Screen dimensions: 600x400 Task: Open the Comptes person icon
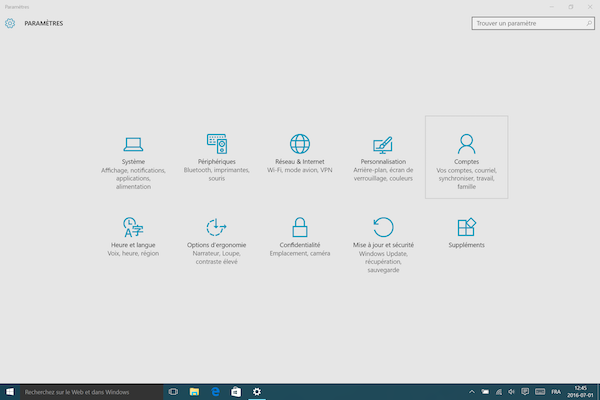(x=466, y=144)
